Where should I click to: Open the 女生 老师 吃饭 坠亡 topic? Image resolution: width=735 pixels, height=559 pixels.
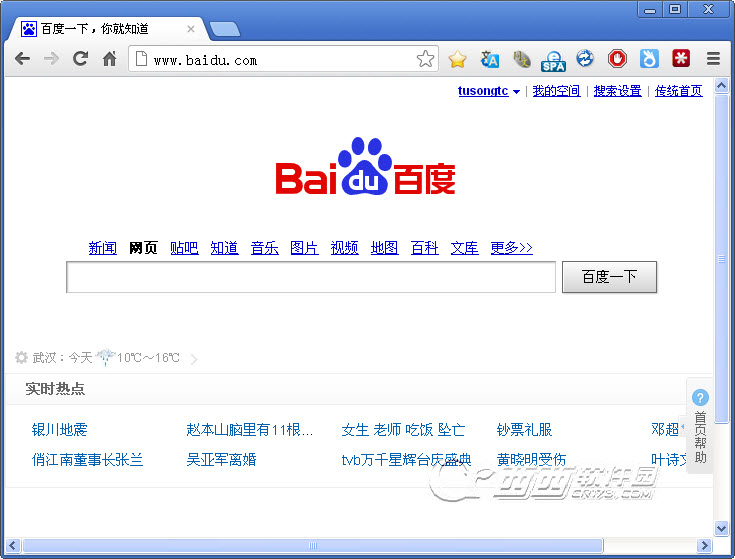[x=403, y=429]
